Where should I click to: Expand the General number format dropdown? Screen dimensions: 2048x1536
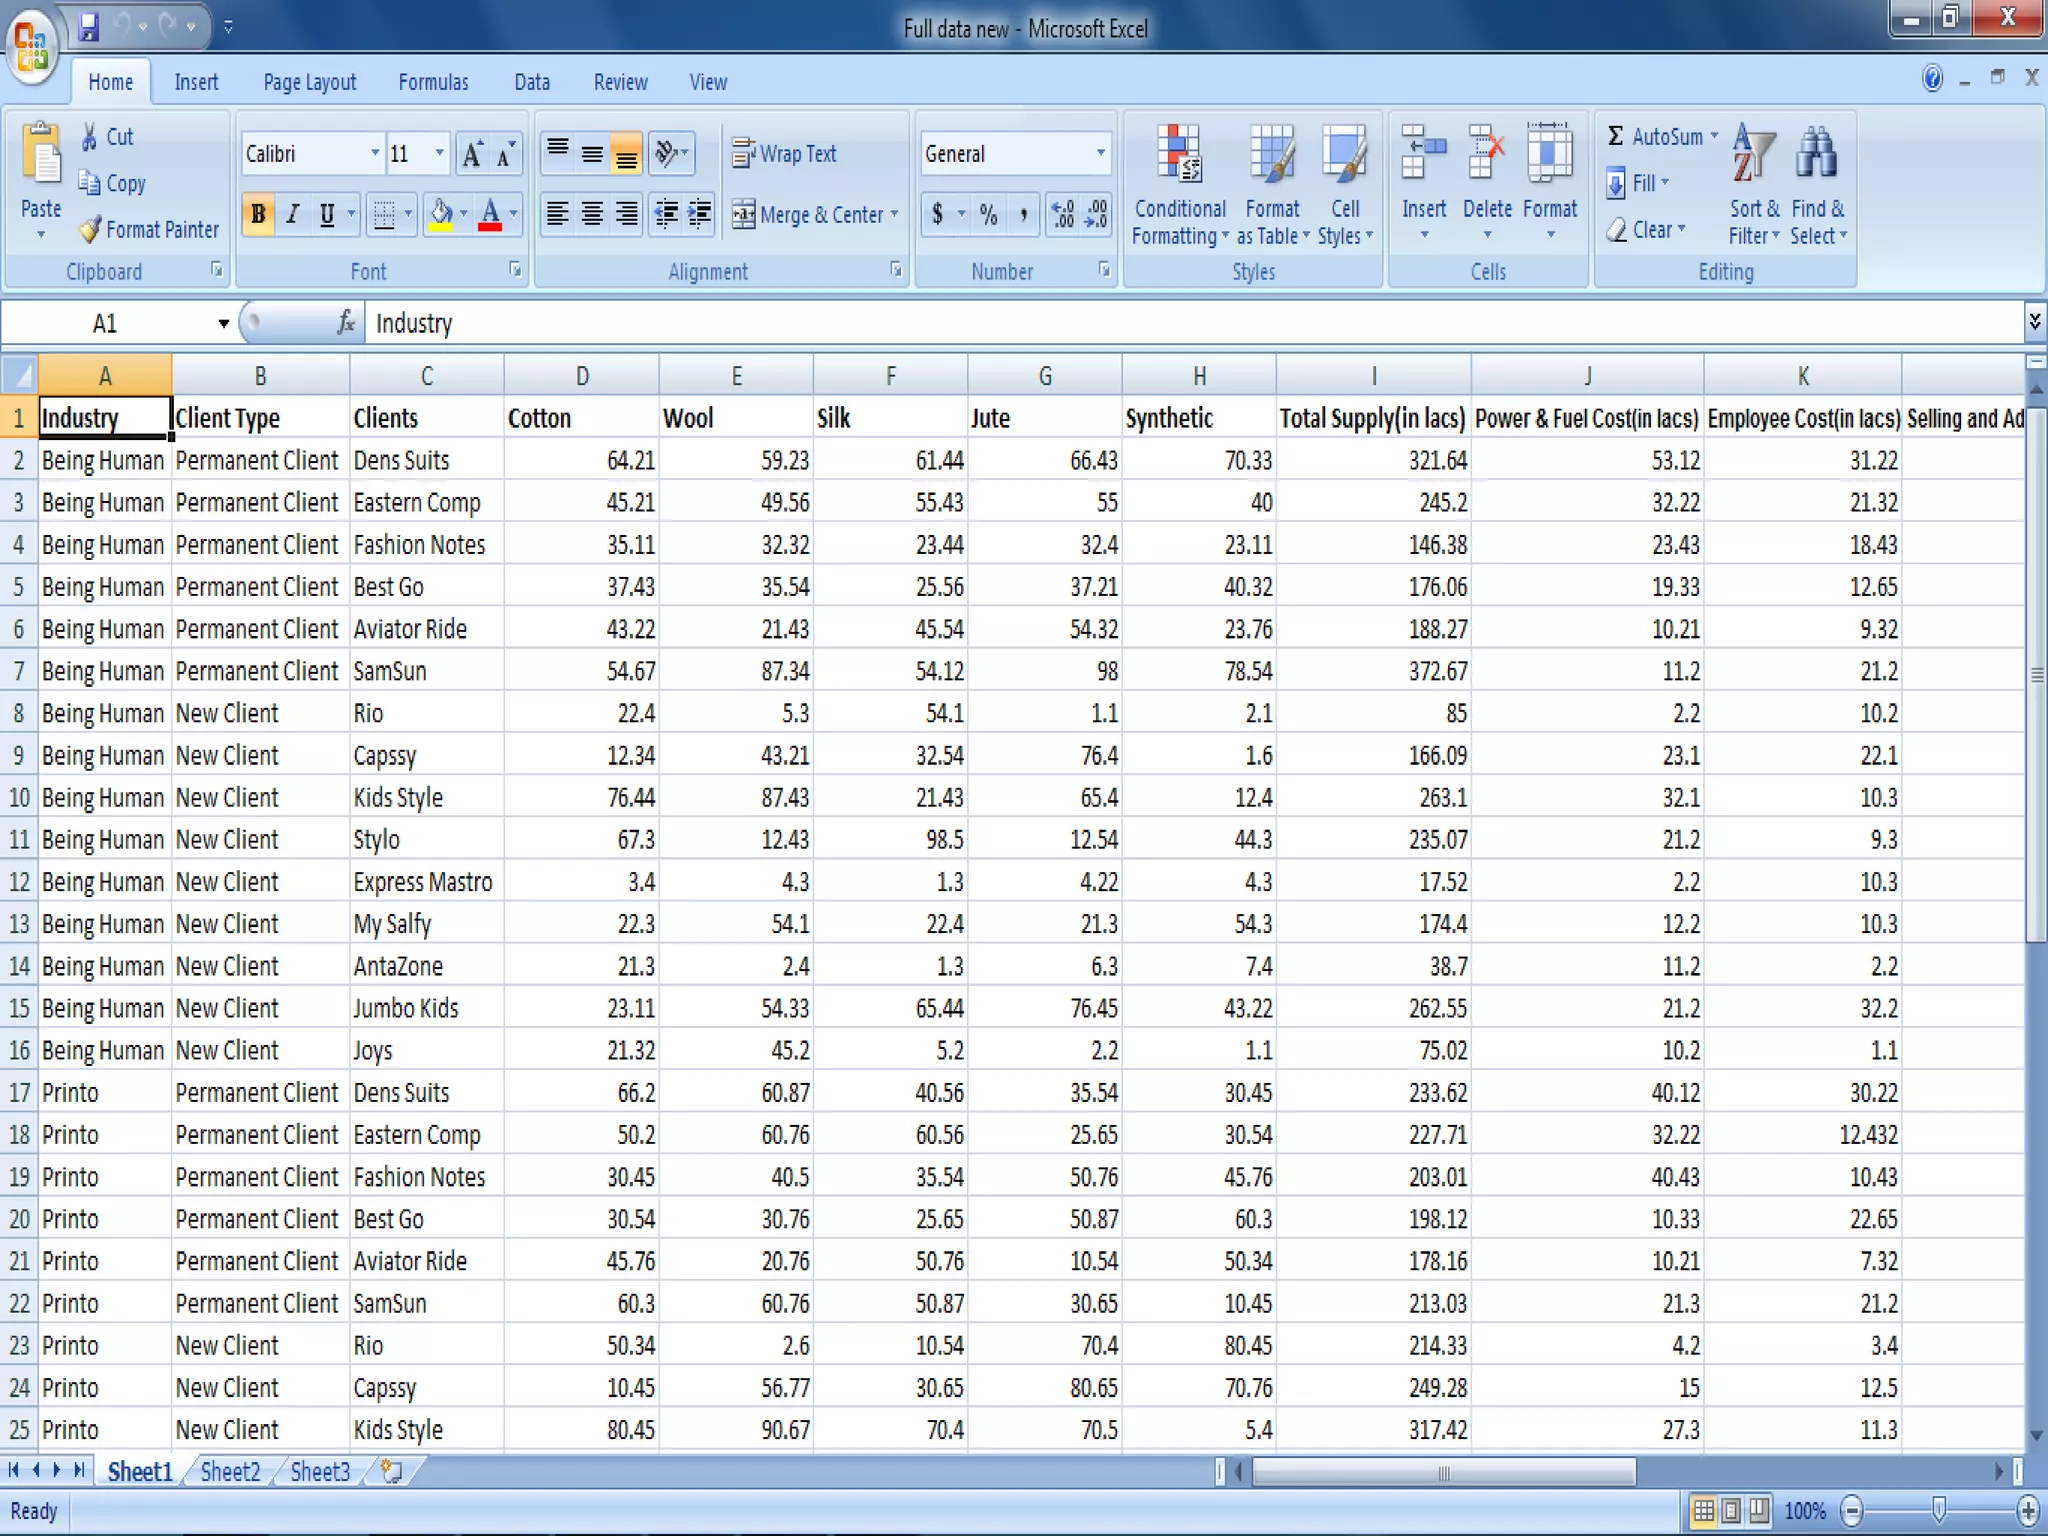pyautogui.click(x=1100, y=154)
